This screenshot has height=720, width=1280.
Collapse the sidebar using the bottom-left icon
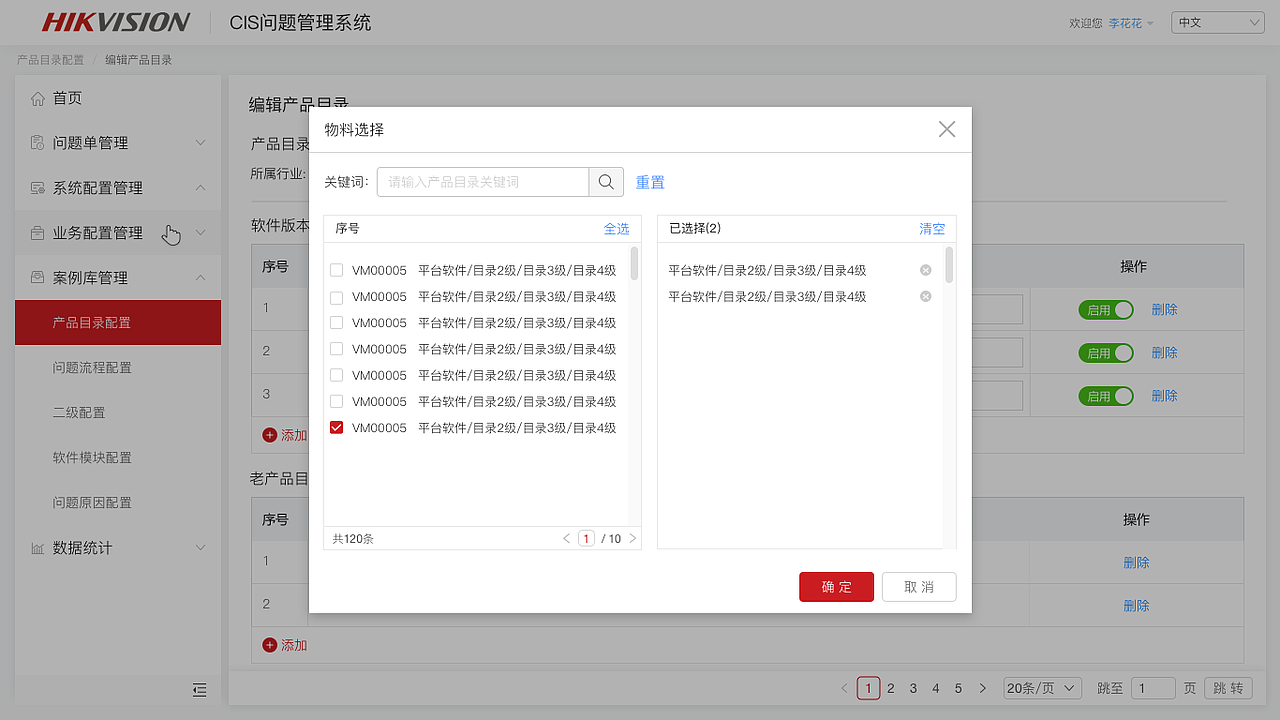pos(199,690)
